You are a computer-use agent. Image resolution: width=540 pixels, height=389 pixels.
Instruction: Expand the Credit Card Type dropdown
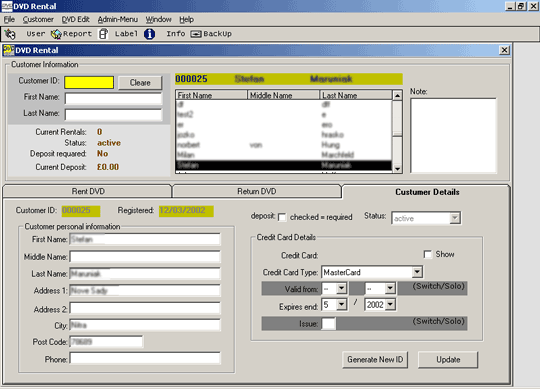[417, 272]
